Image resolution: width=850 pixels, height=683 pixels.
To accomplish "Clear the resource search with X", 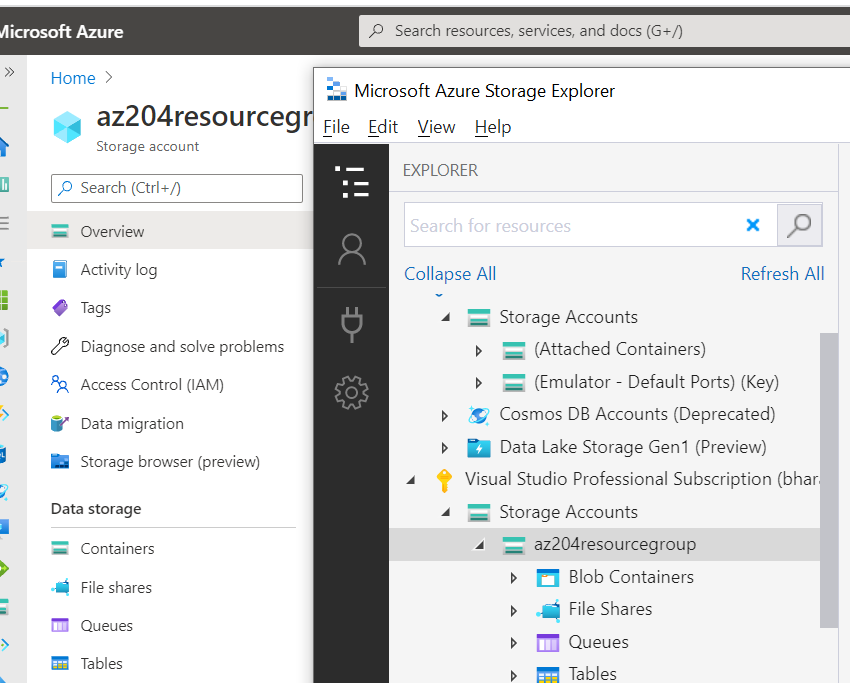I will pos(753,225).
